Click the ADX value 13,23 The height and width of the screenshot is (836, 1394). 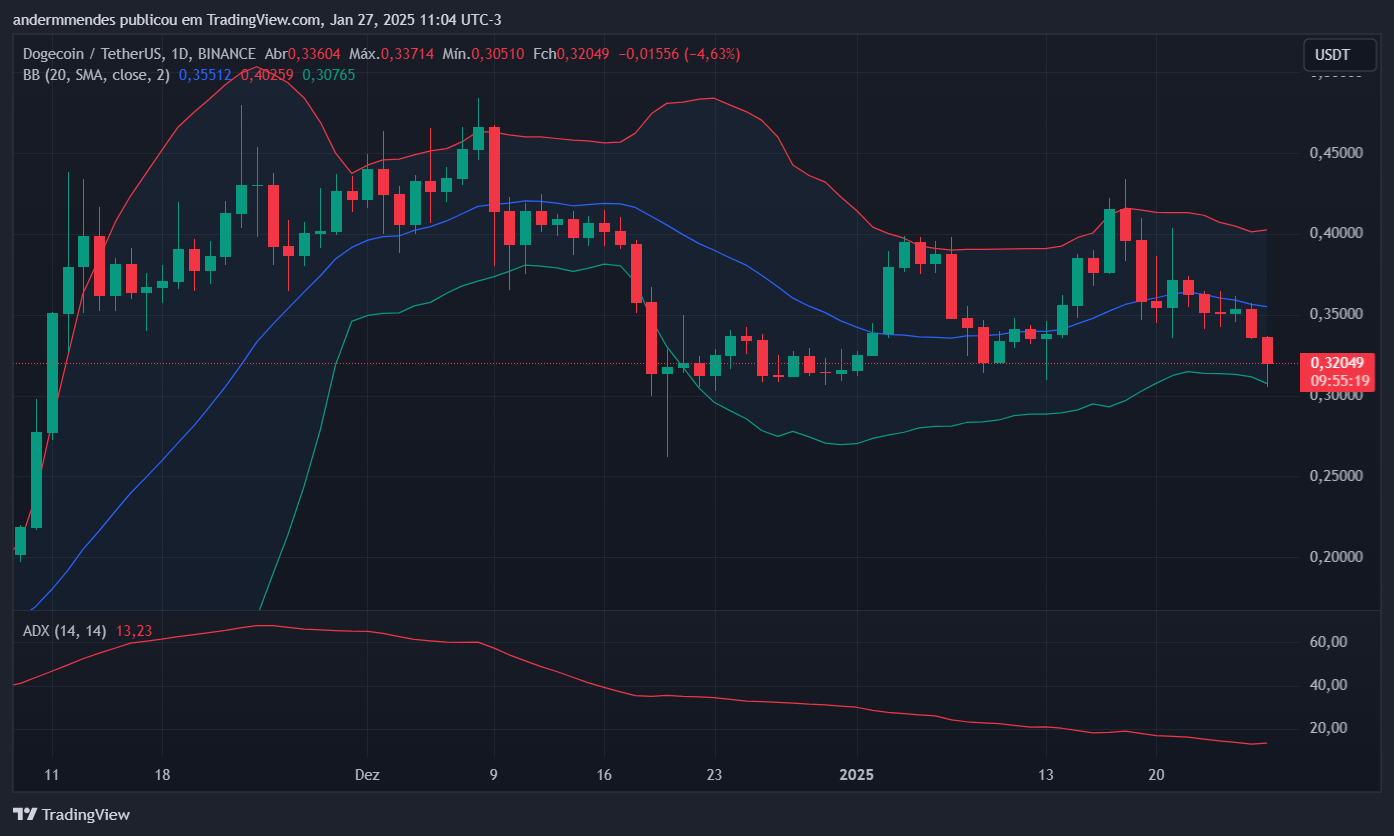pyautogui.click(x=134, y=631)
